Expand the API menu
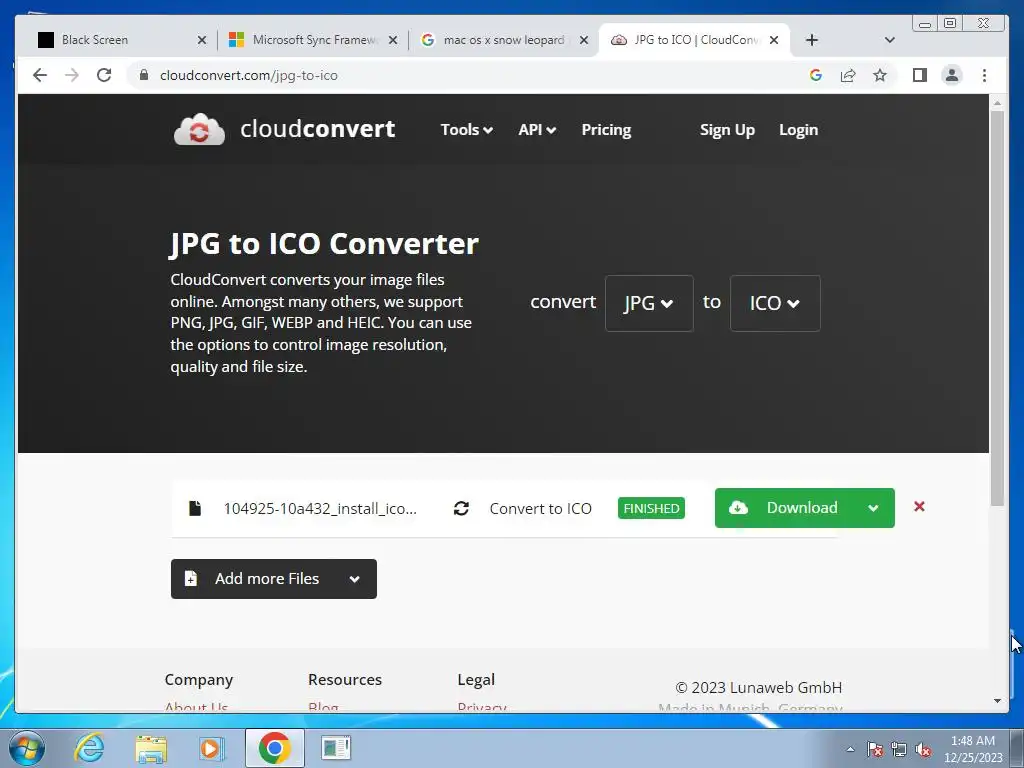The height and width of the screenshot is (768, 1024). pyautogui.click(x=537, y=129)
